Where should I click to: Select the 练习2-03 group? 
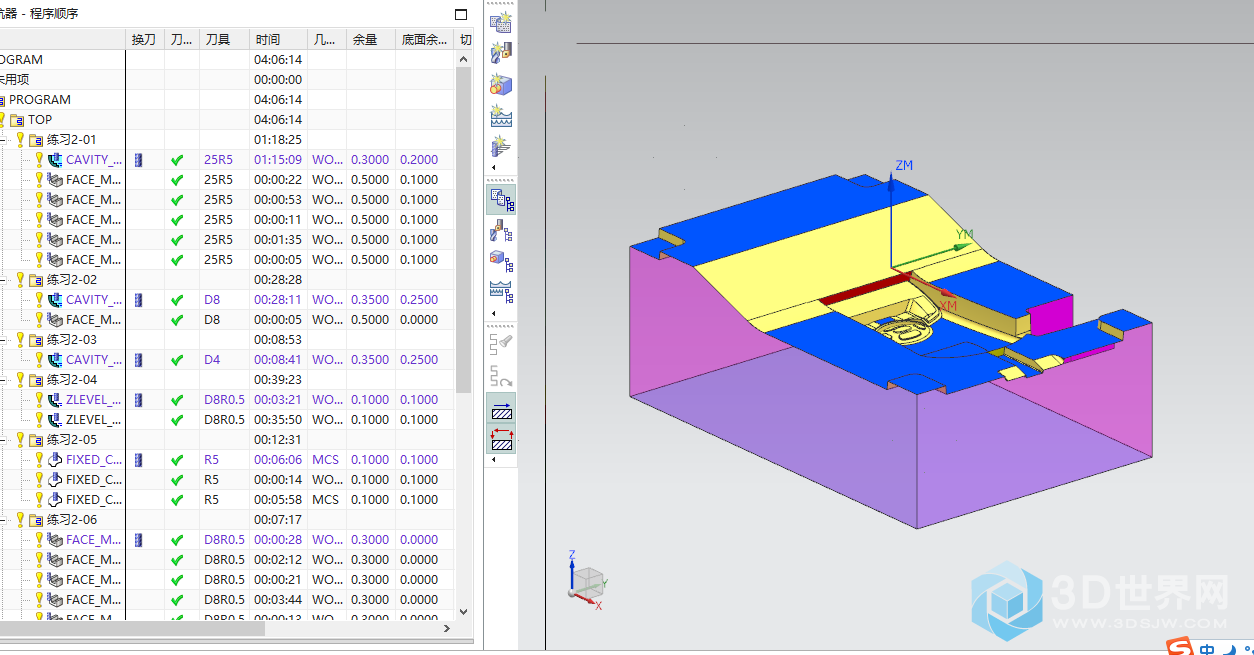point(72,339)
